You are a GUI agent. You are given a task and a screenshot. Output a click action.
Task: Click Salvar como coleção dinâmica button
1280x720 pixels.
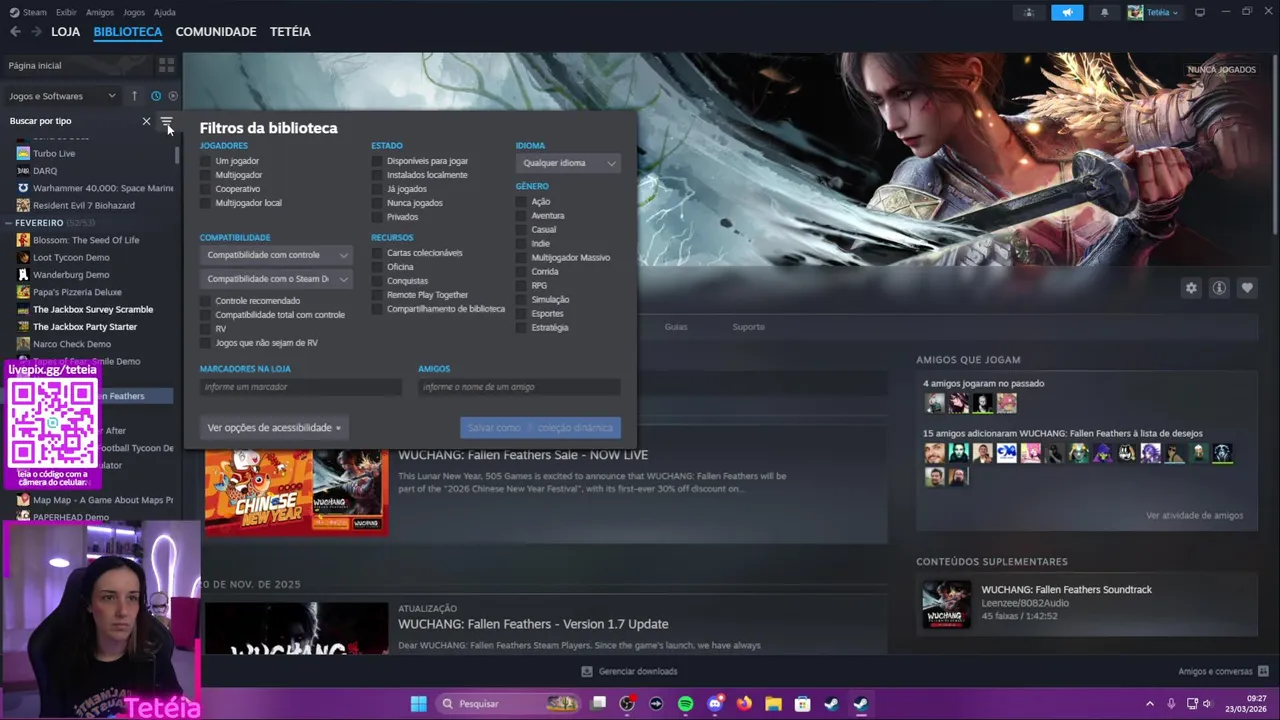tap(540, 428)
